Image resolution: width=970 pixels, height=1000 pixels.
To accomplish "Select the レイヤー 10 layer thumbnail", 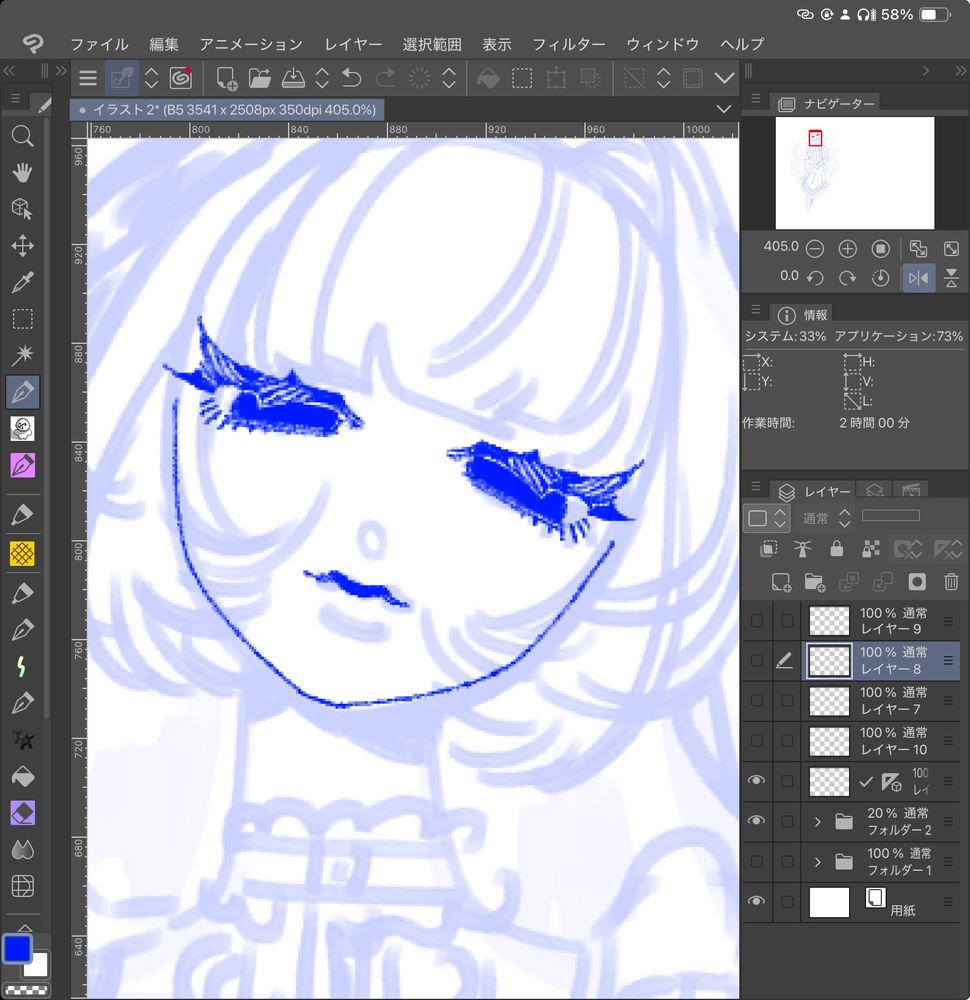I will (x=829, y=742).
